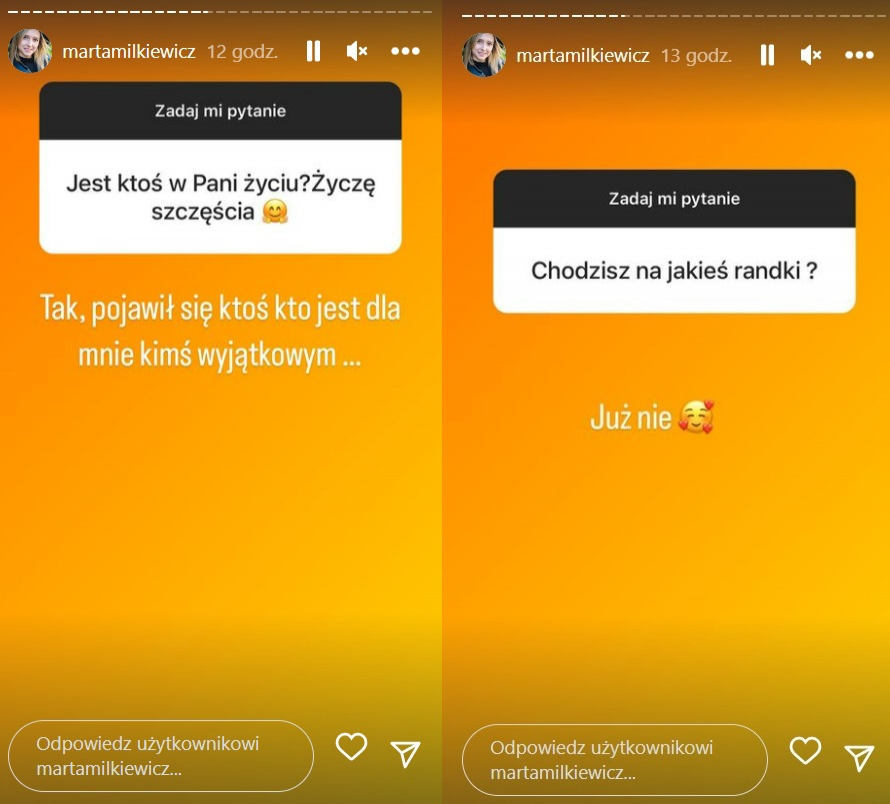
Task: Pause the left story playback
Action: point(313,51)
